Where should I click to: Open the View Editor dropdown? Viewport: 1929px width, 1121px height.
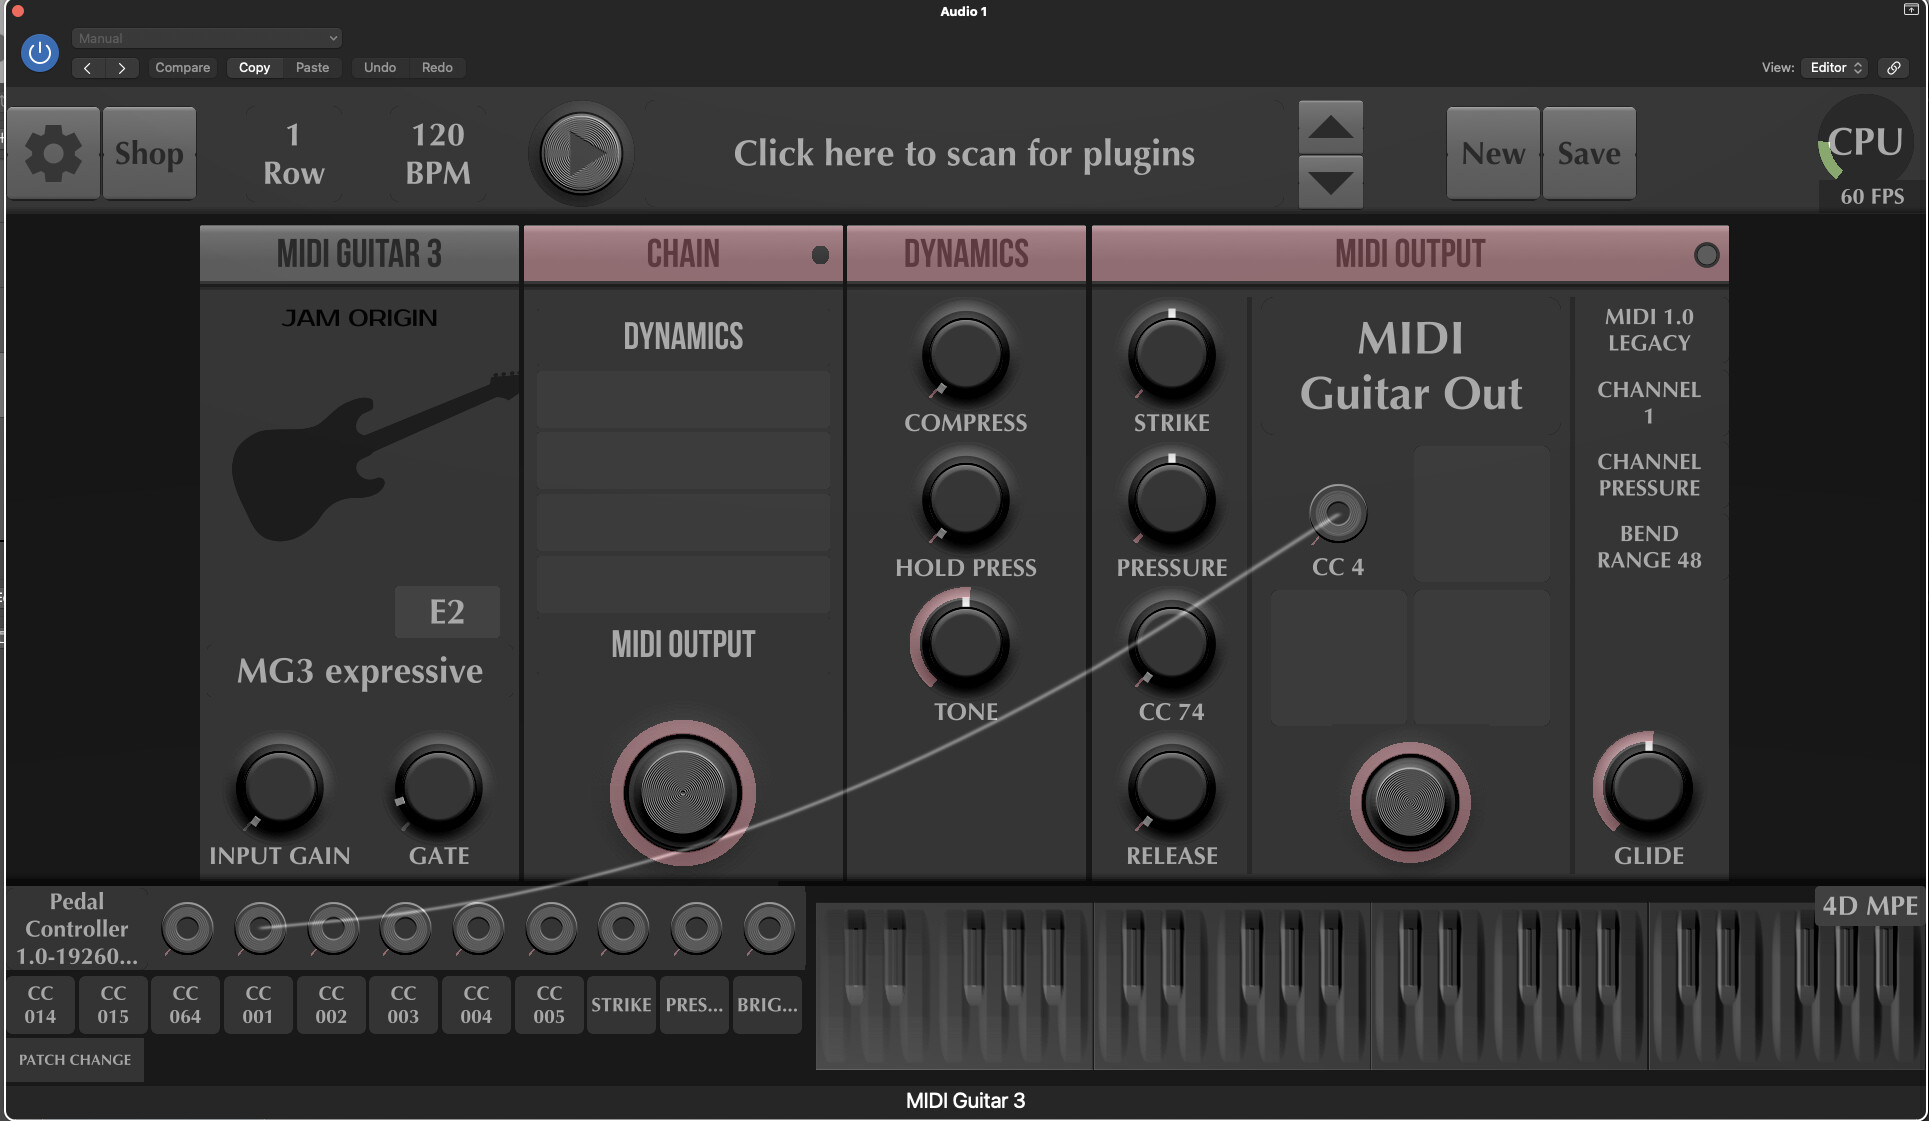(x=1836, y=67)
